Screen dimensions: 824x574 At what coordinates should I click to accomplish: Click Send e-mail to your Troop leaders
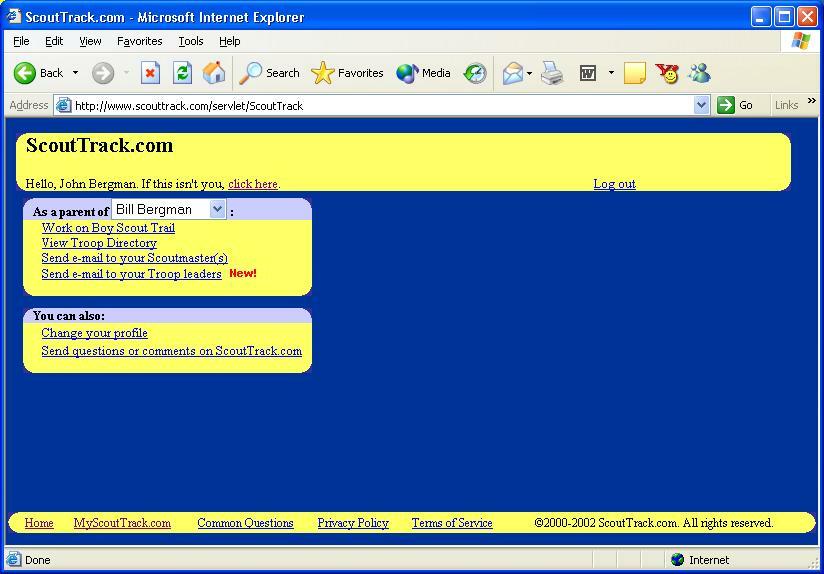click(x=131, y=274)
